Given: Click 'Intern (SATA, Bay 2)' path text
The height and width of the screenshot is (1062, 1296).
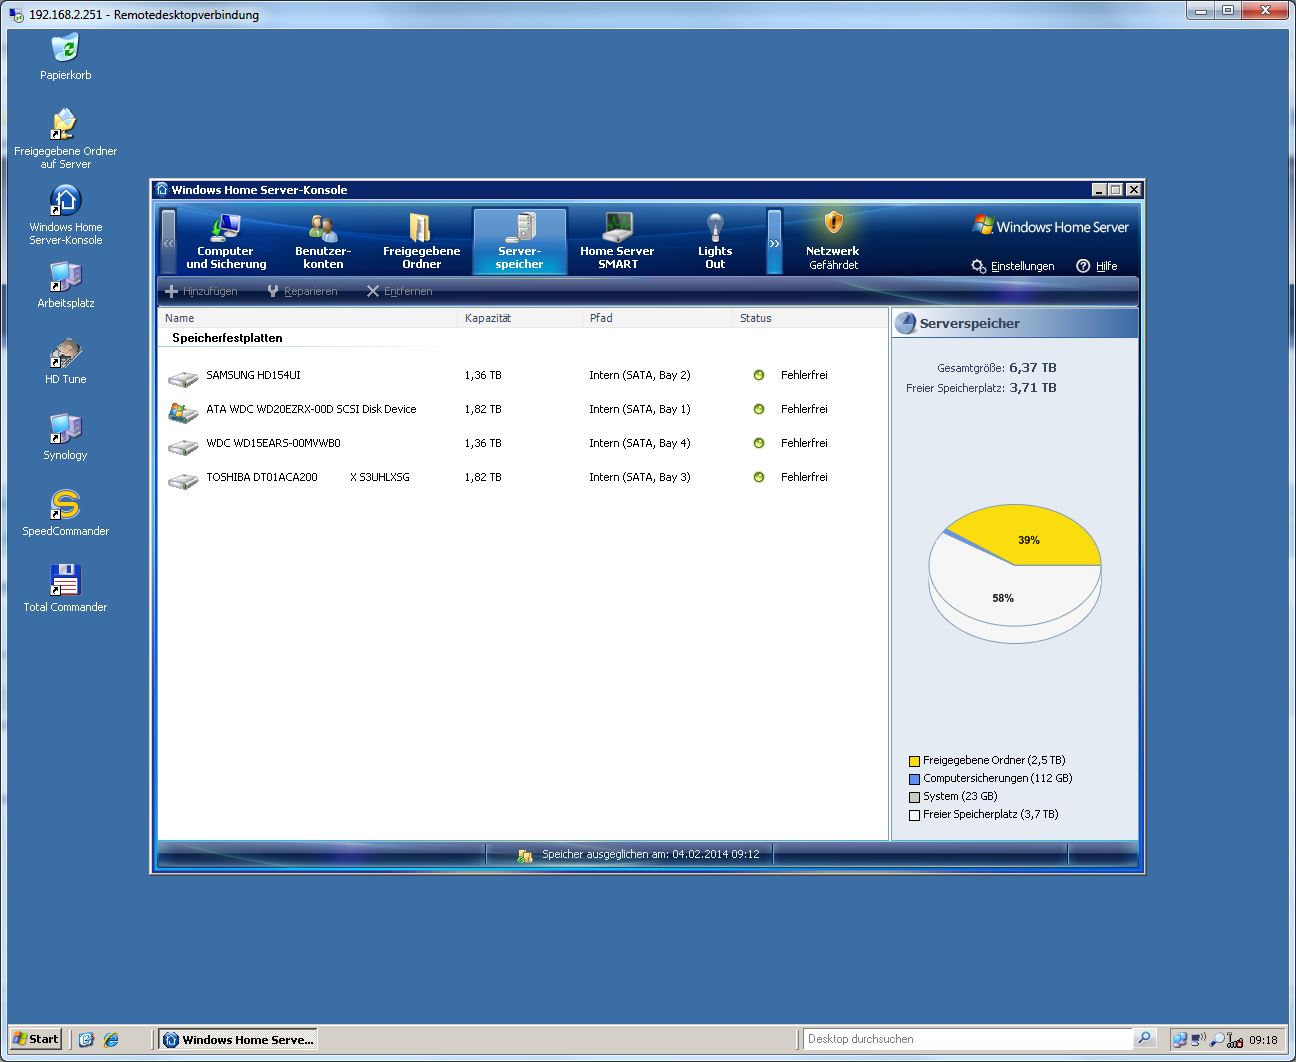Looking at the screenshot, I should 640,375.
